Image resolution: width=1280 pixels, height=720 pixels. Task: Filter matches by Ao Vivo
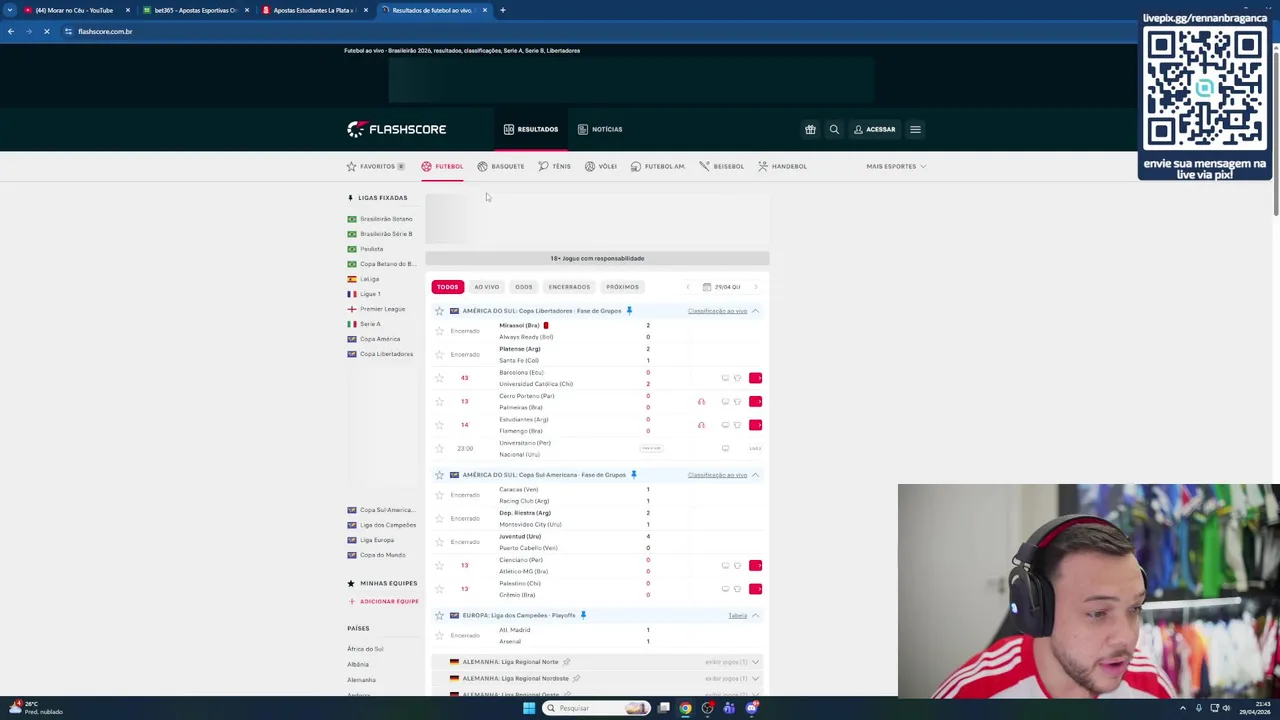486,287
